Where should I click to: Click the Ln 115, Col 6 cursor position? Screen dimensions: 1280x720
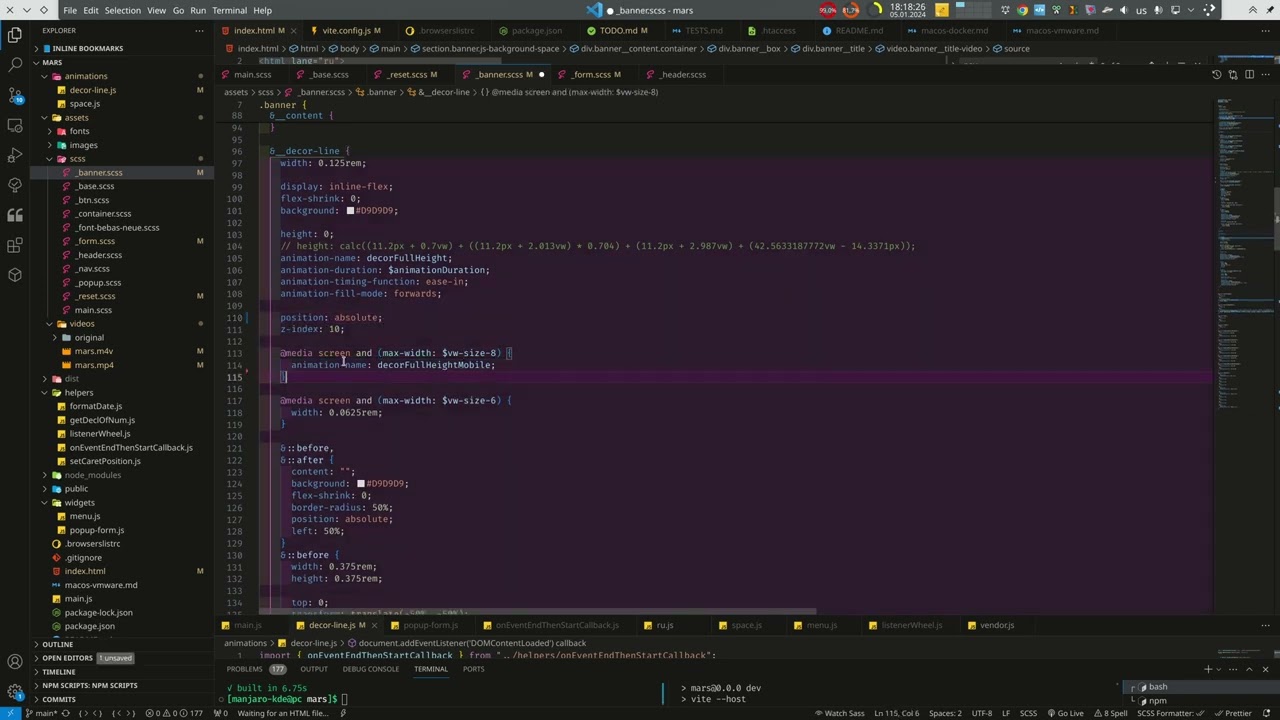(x=897, y=713)
